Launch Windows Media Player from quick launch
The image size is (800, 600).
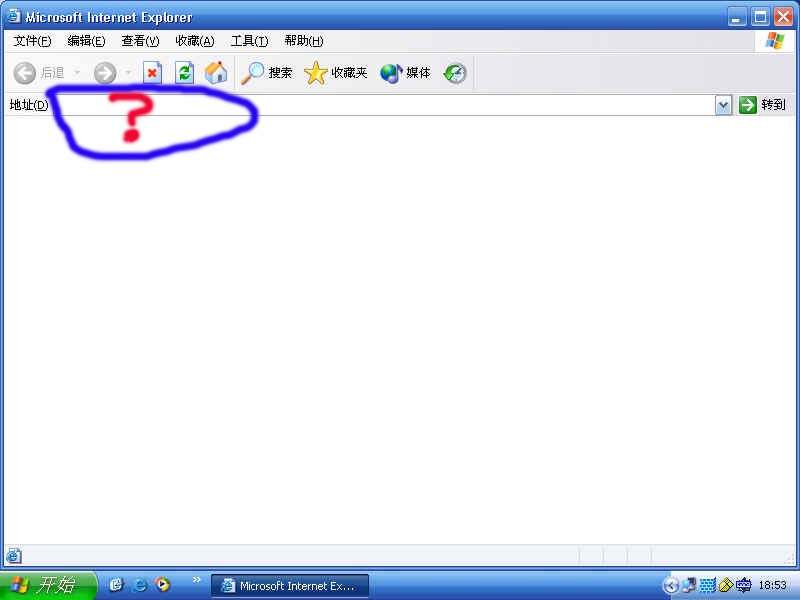click(163, 584)
